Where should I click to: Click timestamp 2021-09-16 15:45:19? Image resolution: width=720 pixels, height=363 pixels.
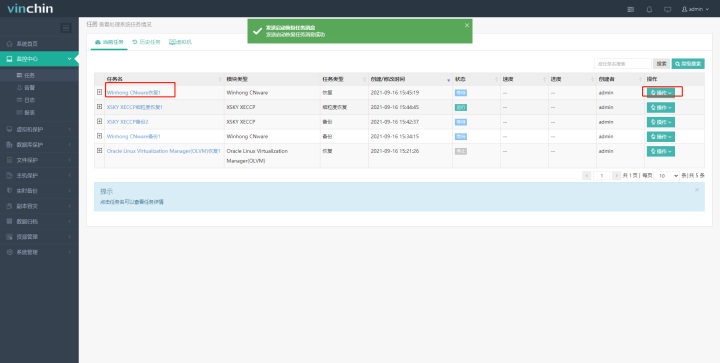(x=394, y=93)
